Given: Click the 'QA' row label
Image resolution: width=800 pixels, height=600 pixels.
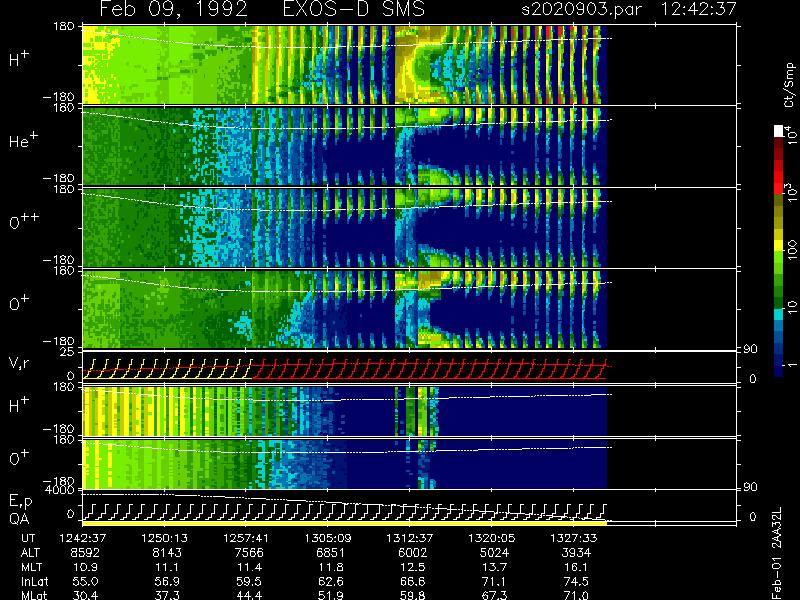Looking at the screenshot, I should point(19,518).
